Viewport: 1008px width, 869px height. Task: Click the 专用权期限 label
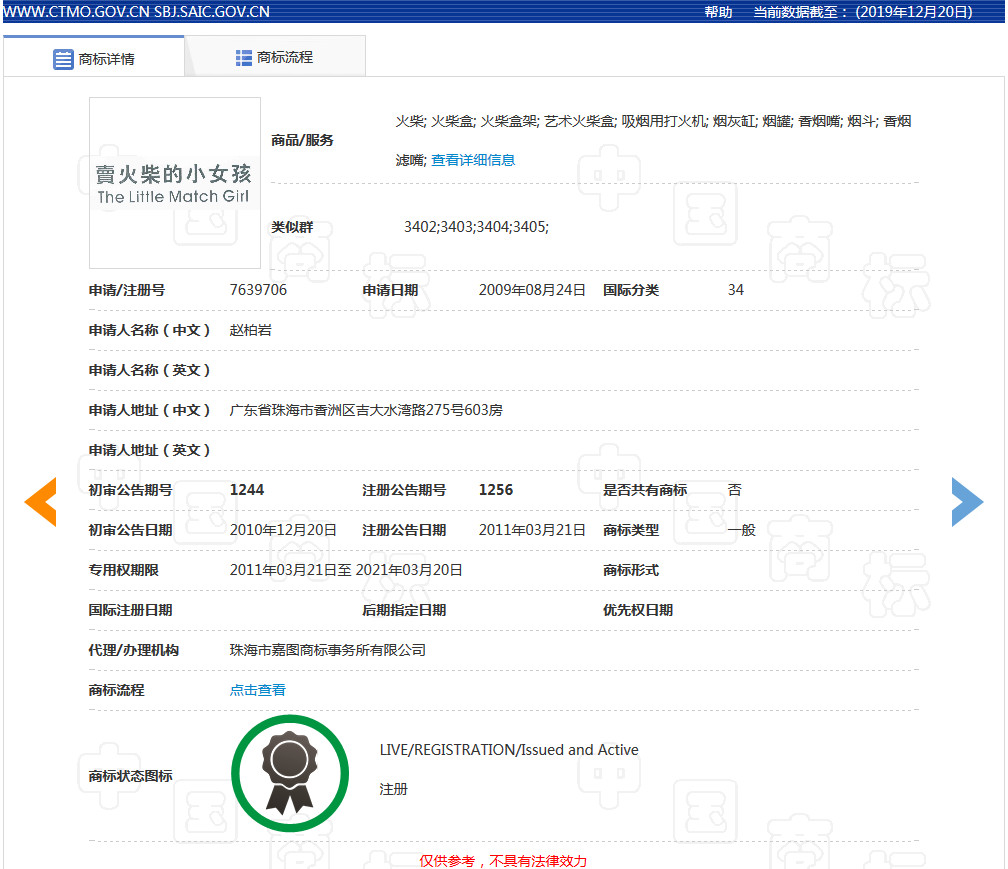[x=123, y=570]
